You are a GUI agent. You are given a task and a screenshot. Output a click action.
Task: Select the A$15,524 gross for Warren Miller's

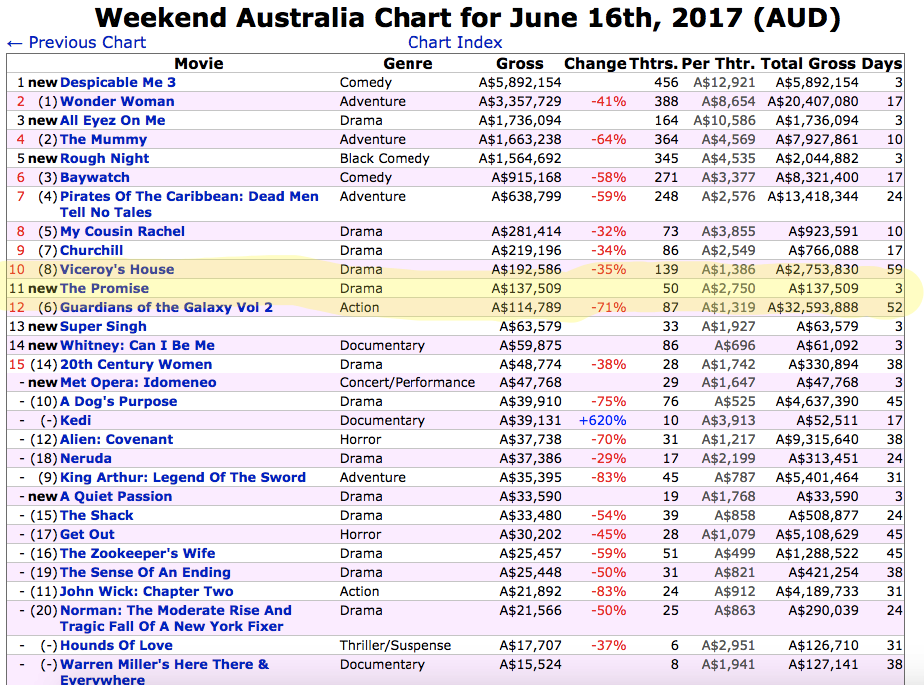coord(530,664)
